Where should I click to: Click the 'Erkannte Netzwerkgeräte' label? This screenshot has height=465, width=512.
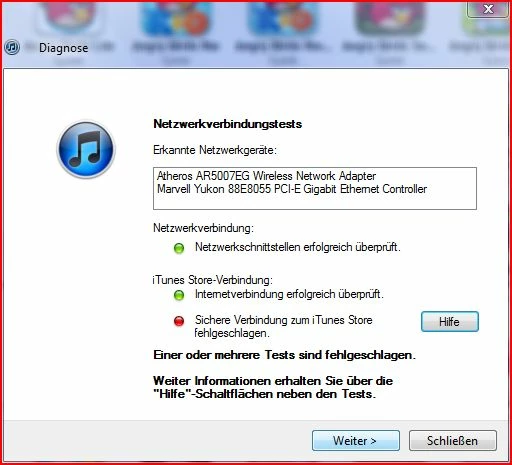click(215, 150)
